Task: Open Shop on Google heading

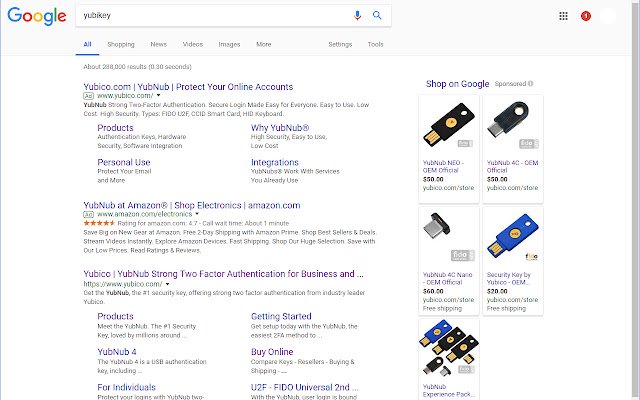Action: click(x=458, y=84)
